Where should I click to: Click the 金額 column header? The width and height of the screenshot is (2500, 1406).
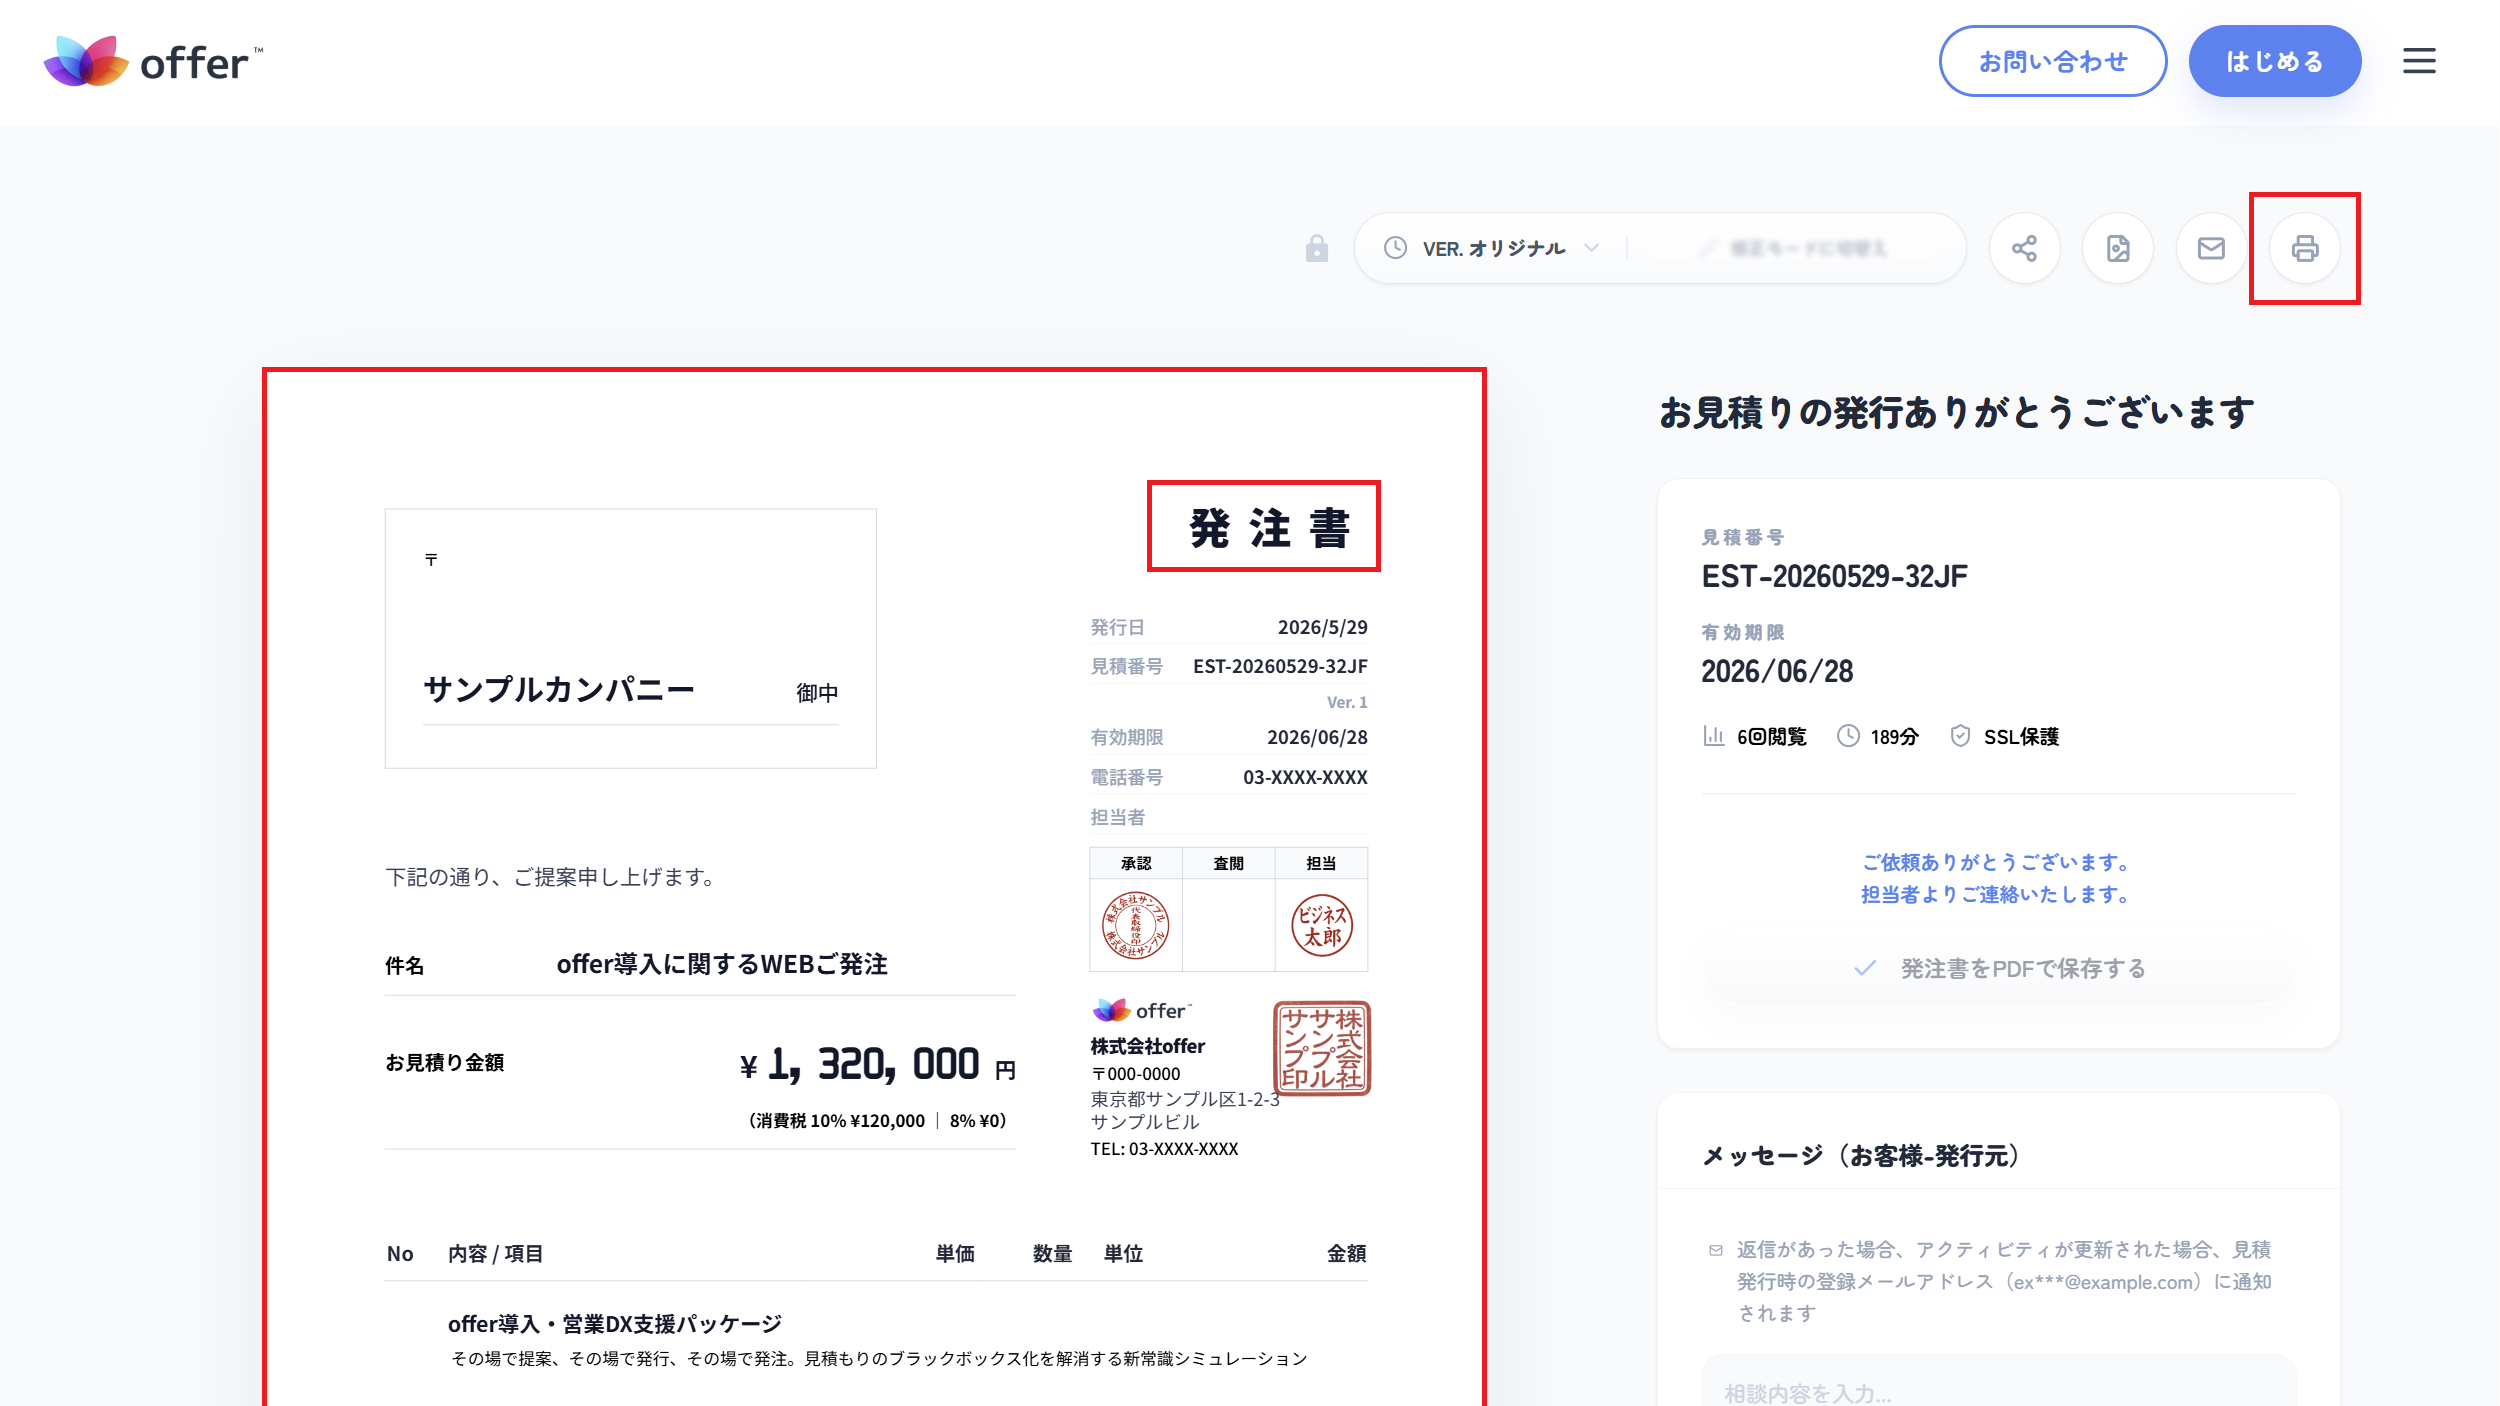[x=1347, y=1253]
